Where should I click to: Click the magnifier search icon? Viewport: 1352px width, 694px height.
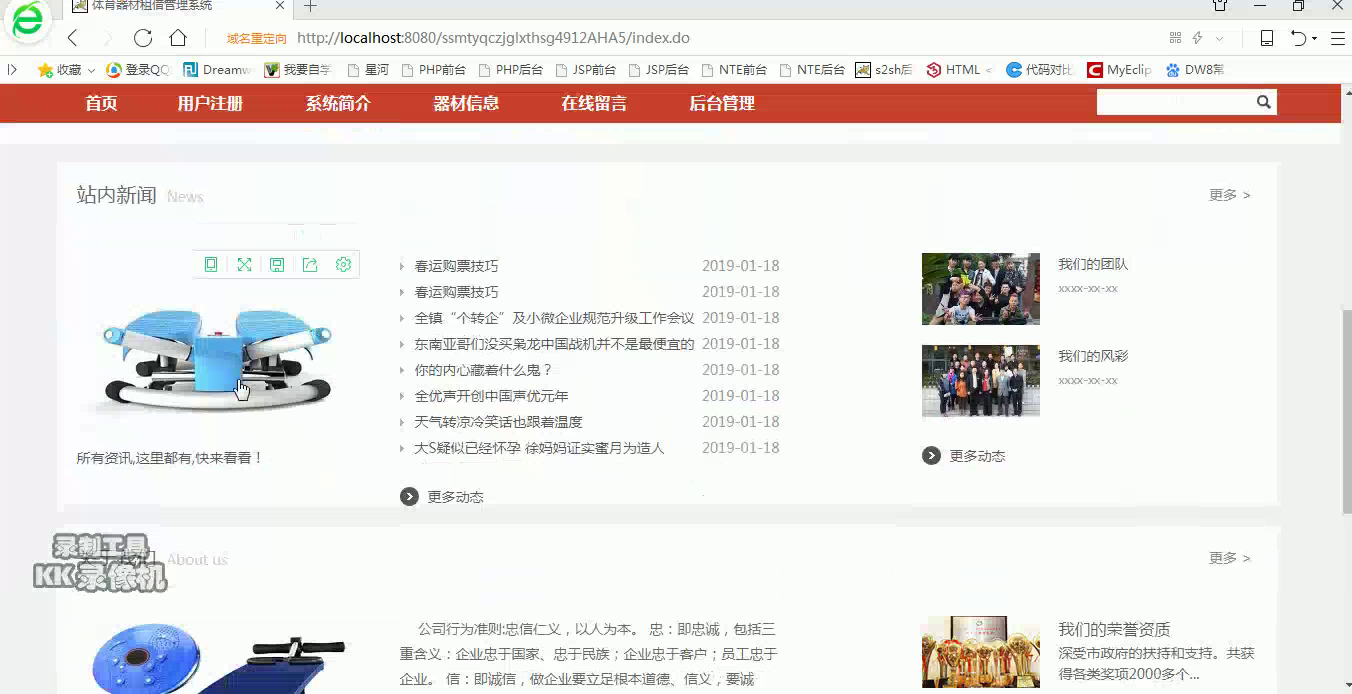pyautogui.click(x=1264, y=102)
